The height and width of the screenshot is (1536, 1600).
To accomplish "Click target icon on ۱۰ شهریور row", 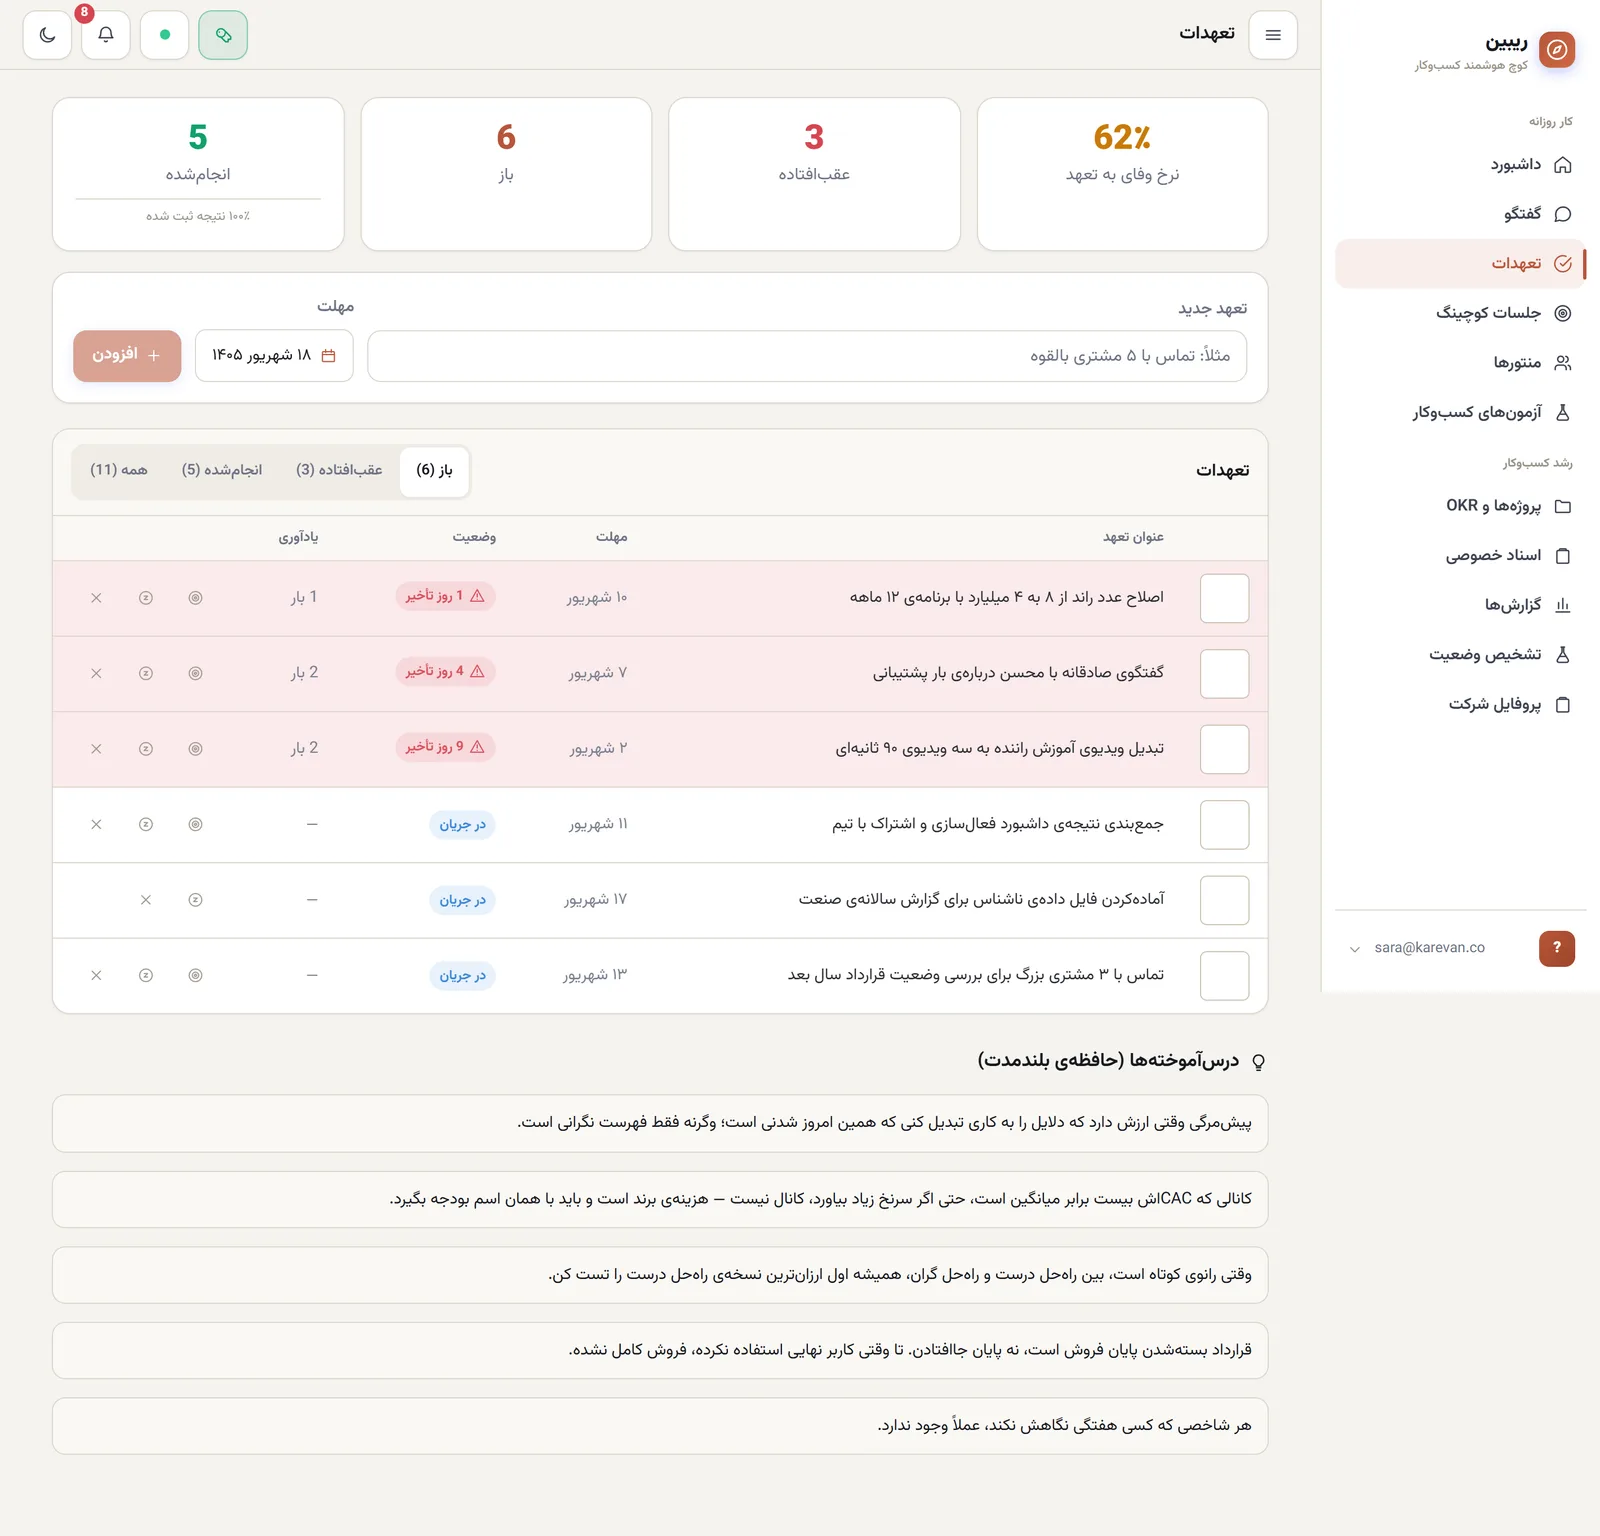I will 195,598.
